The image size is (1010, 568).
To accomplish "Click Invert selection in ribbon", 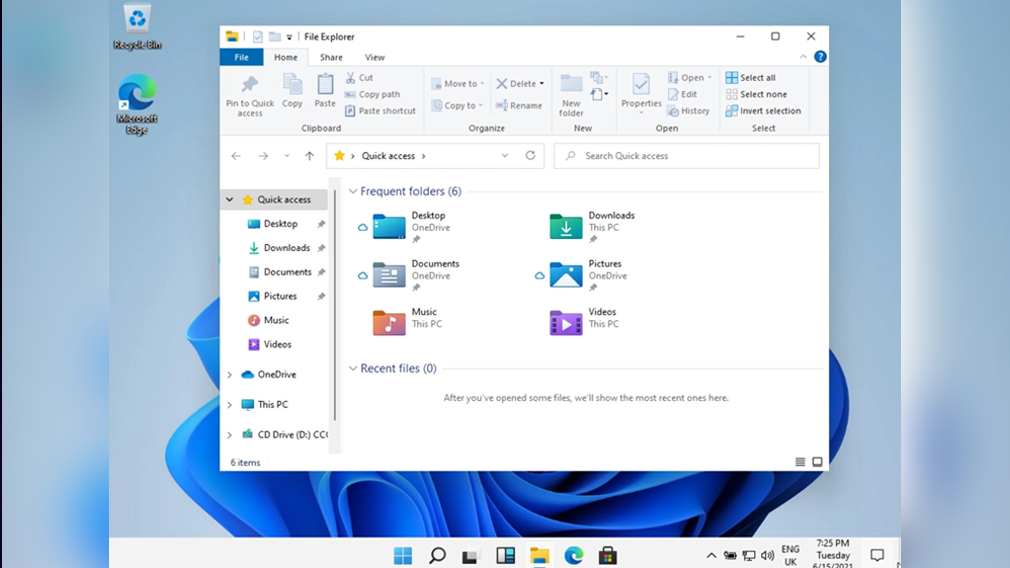I will (x=763, y=111).
